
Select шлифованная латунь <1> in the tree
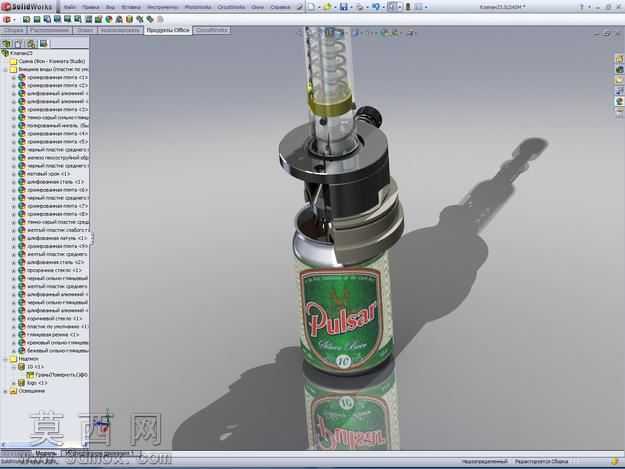pos(53,238)
